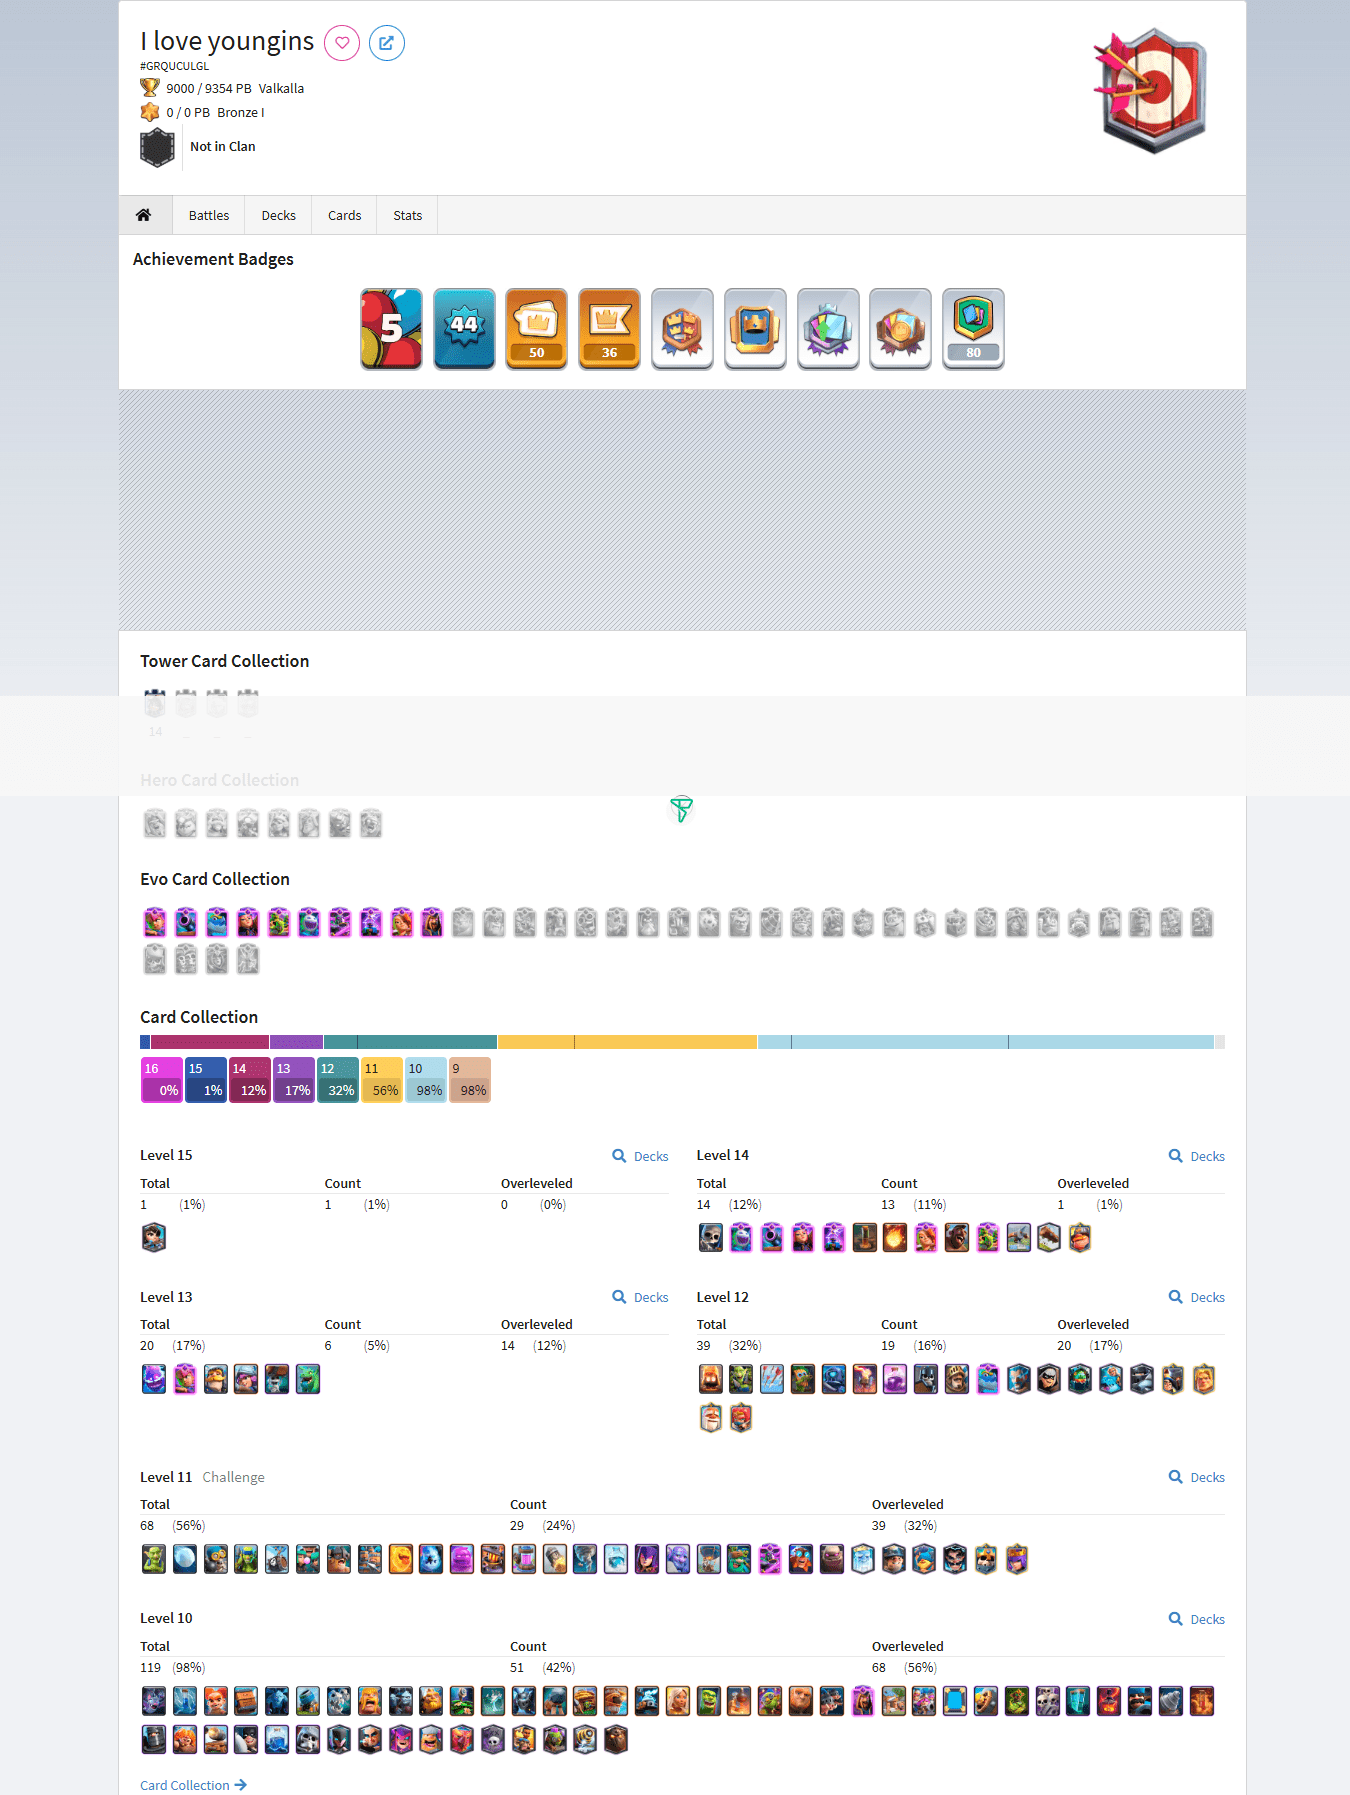Select the level 11 yellow swatch
This screenshot has width=1350, height=1795.
point(381,1080)
